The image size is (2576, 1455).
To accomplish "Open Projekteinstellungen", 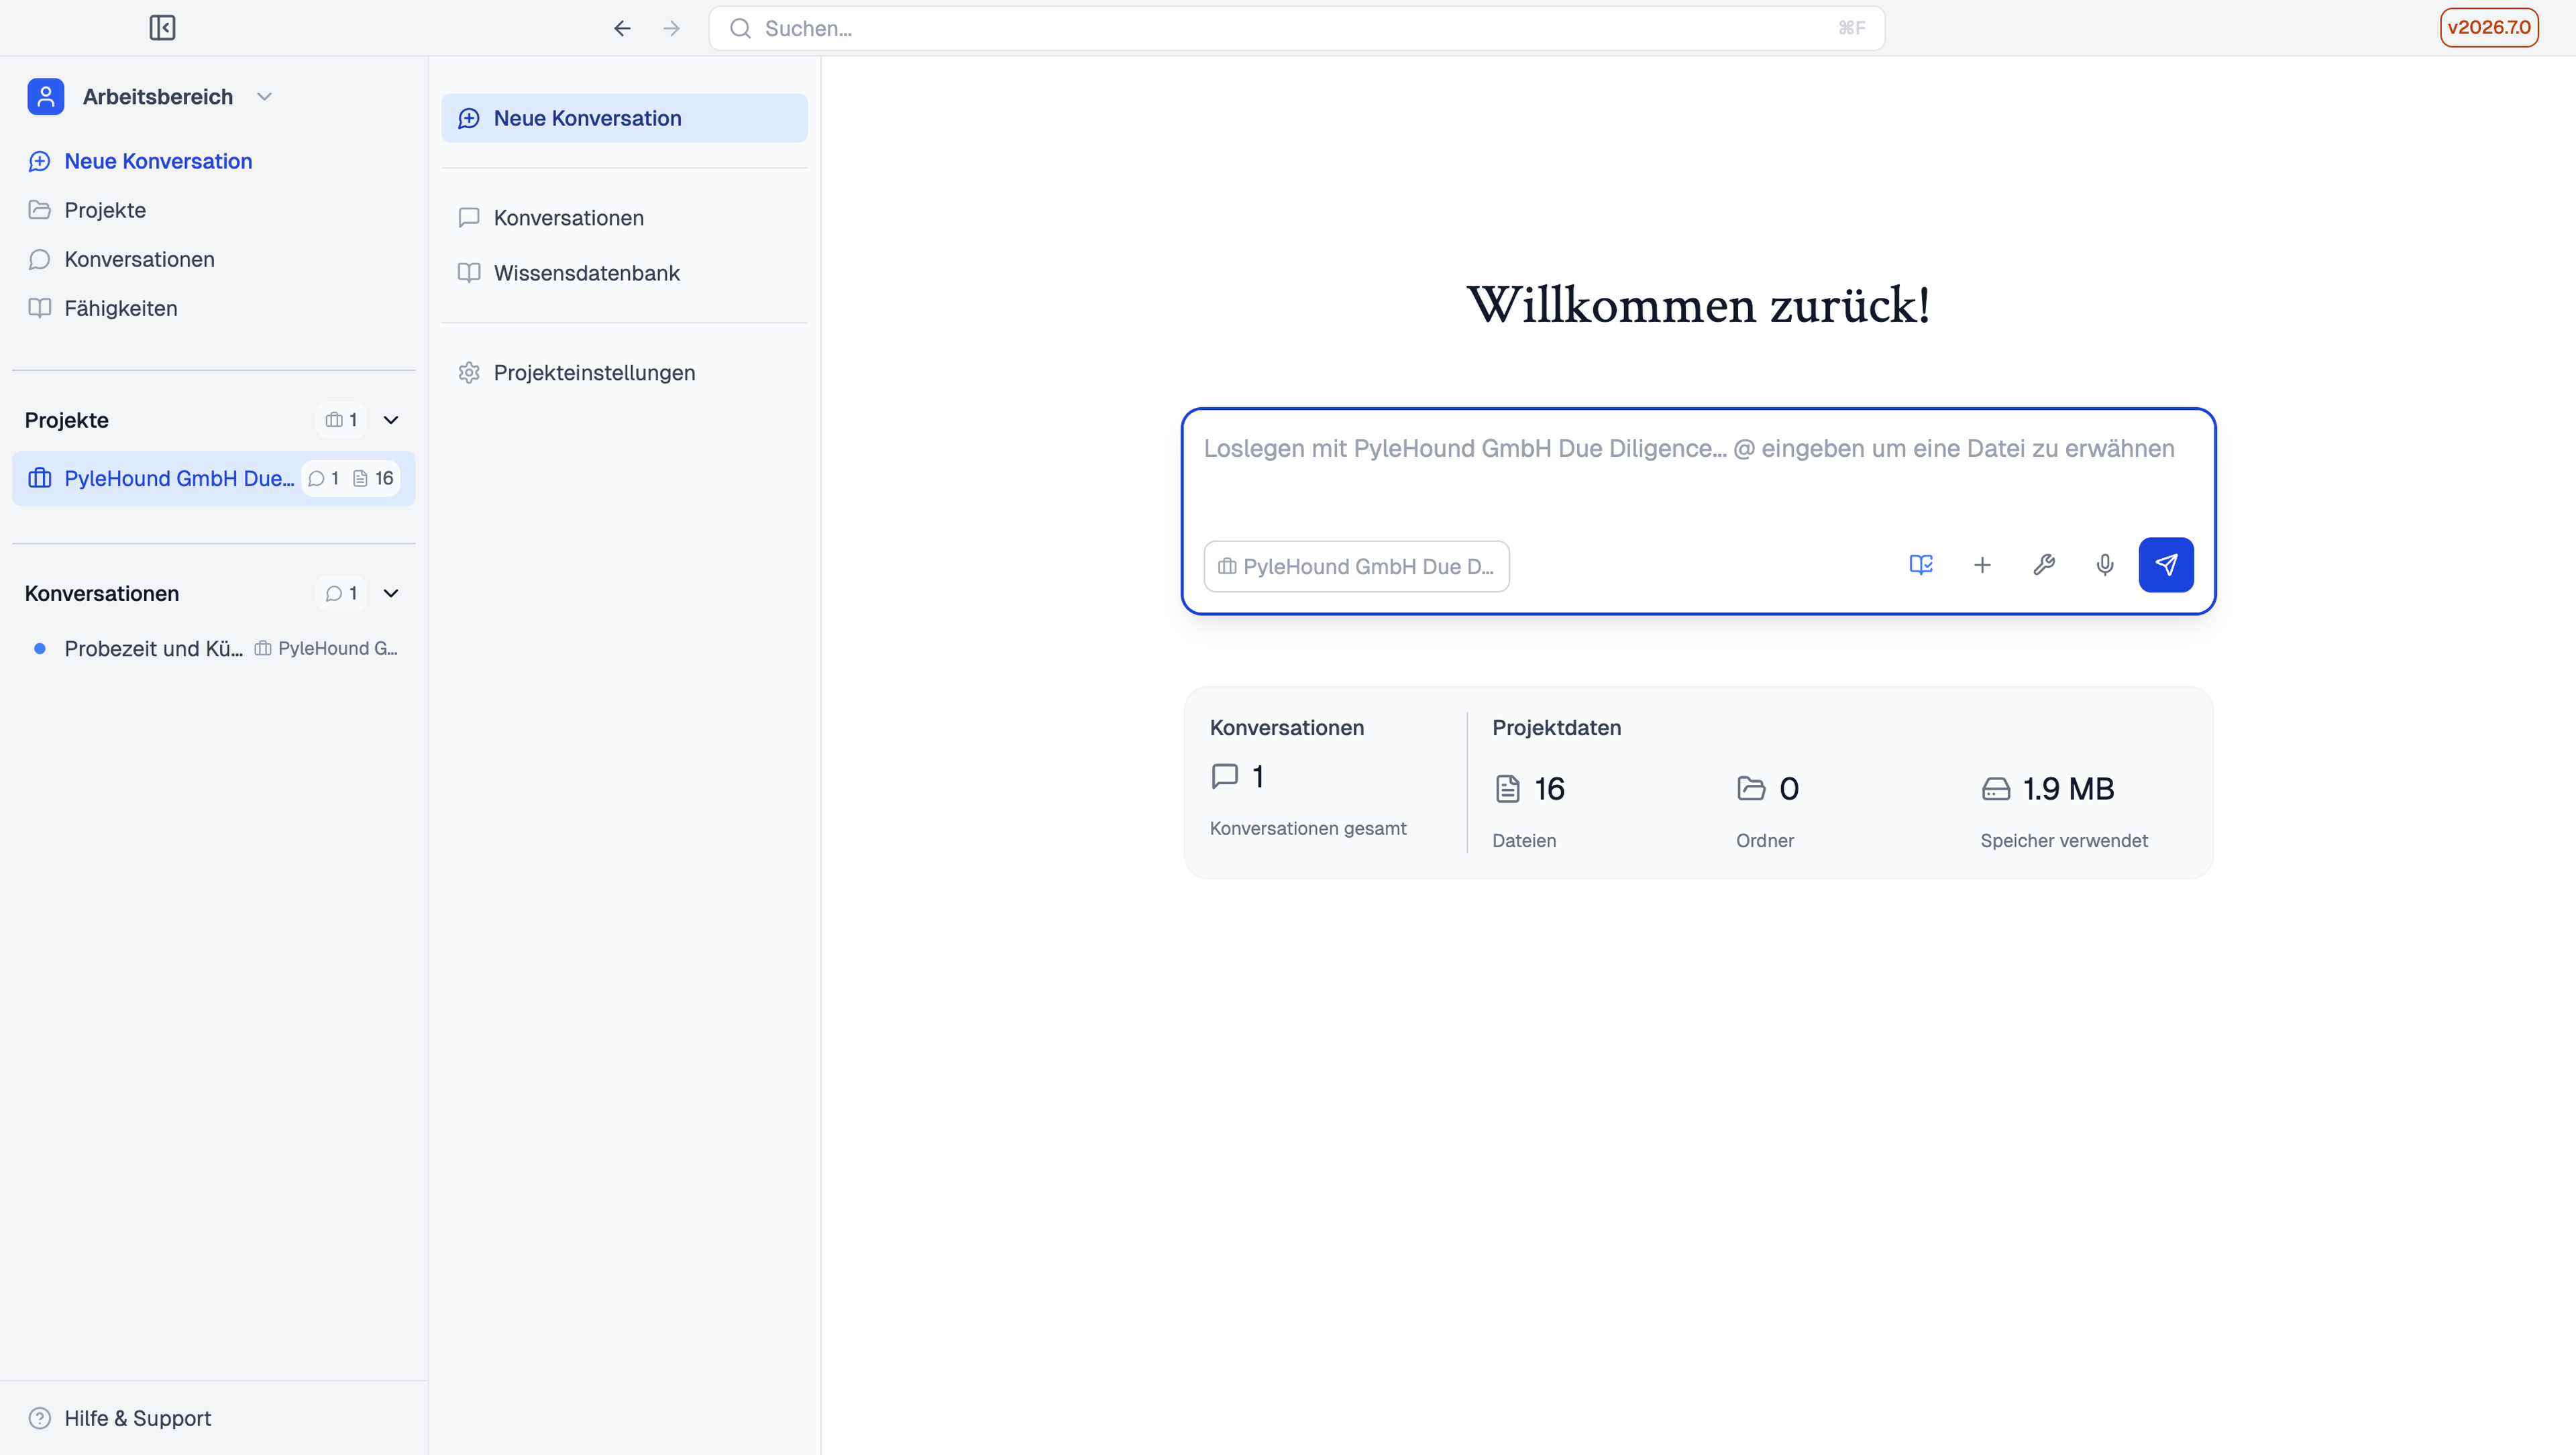I will coord(624,372).
